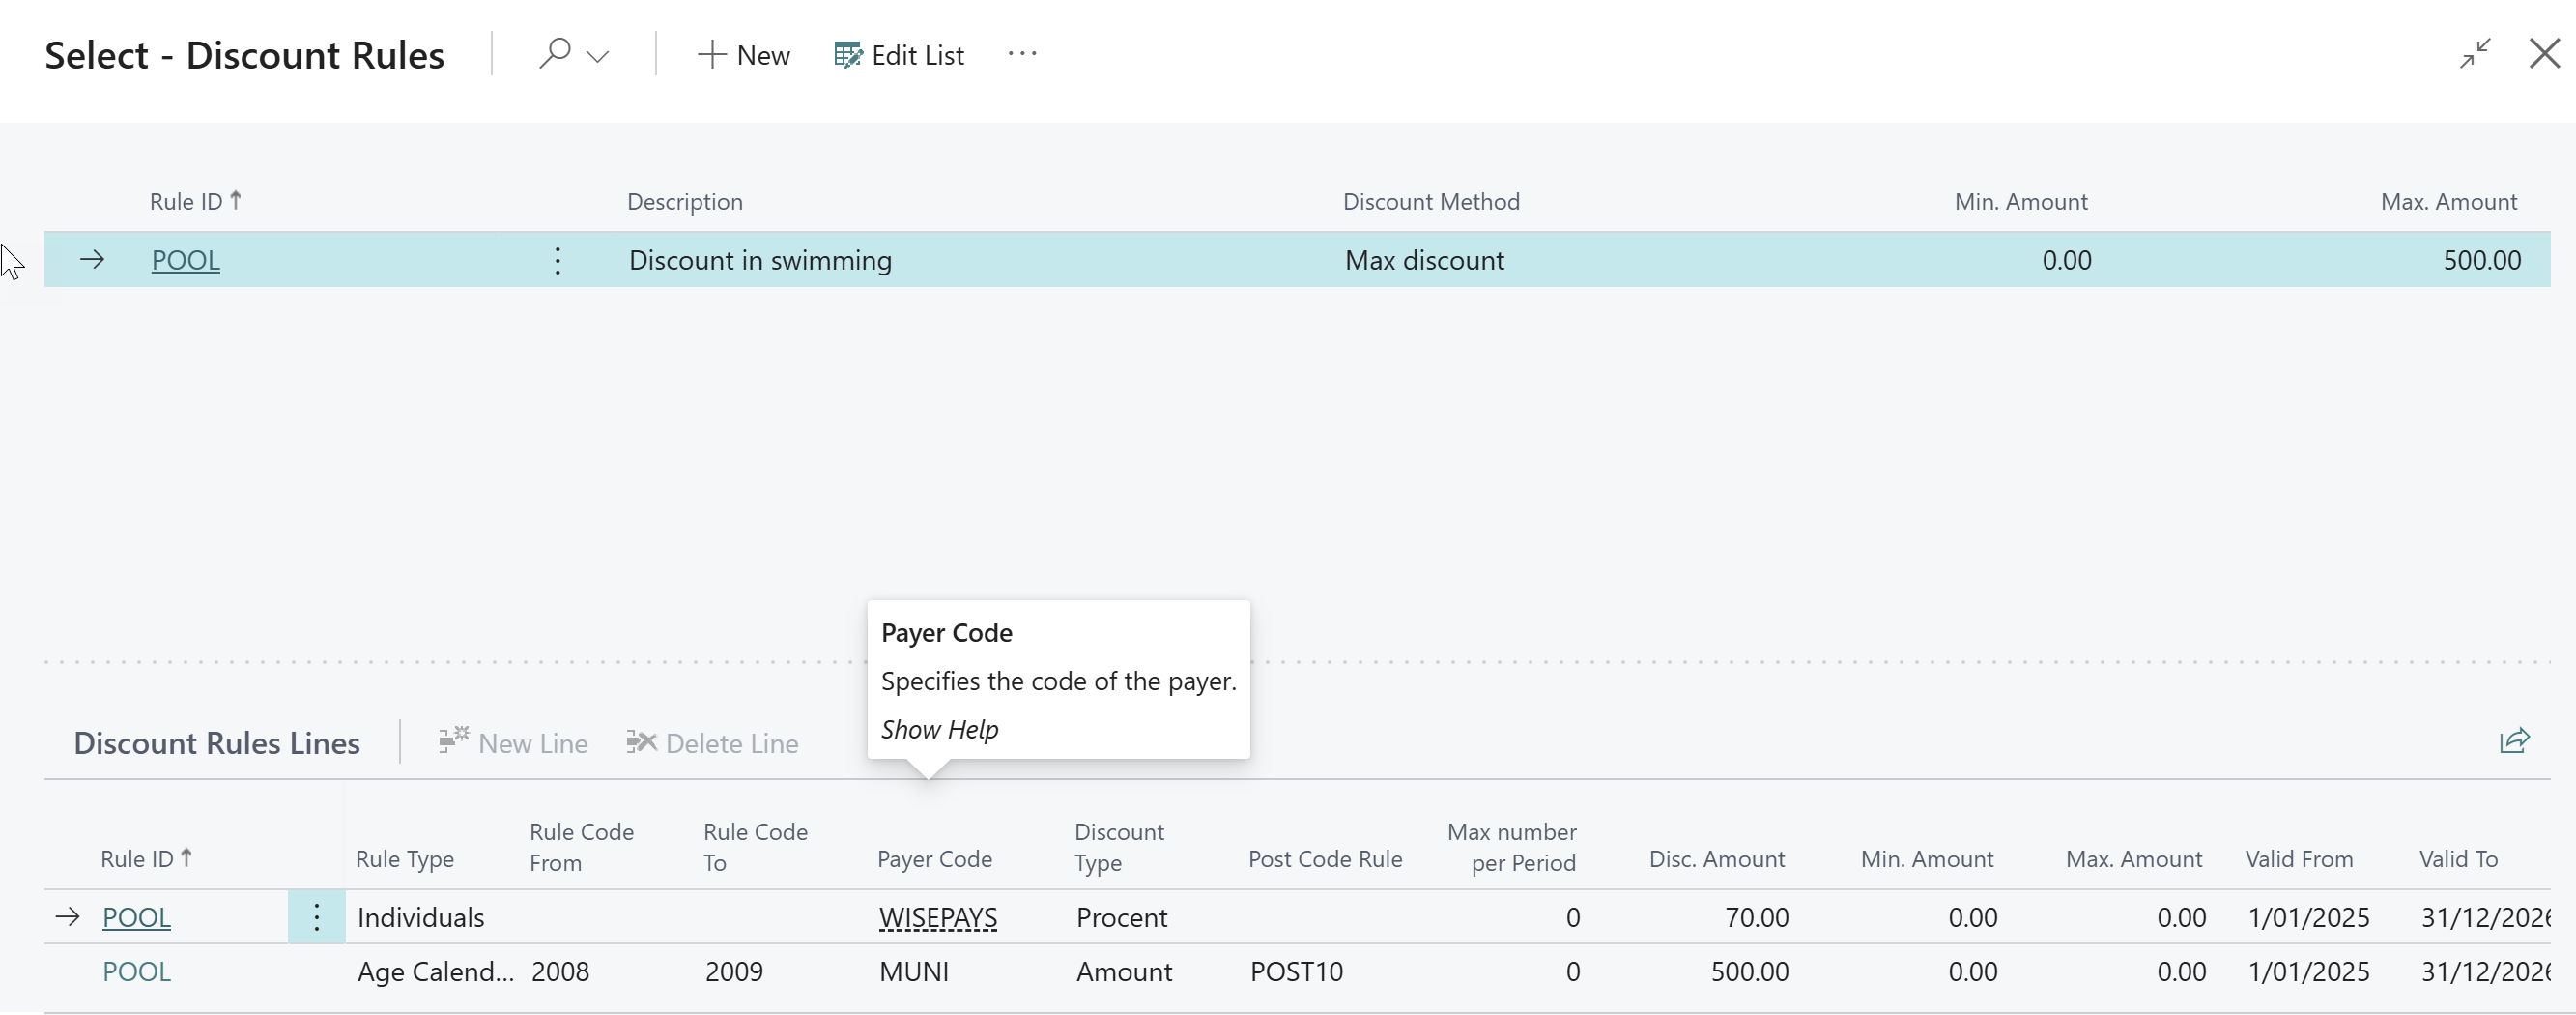Click Delete Line in rules lines

(712, 743)
